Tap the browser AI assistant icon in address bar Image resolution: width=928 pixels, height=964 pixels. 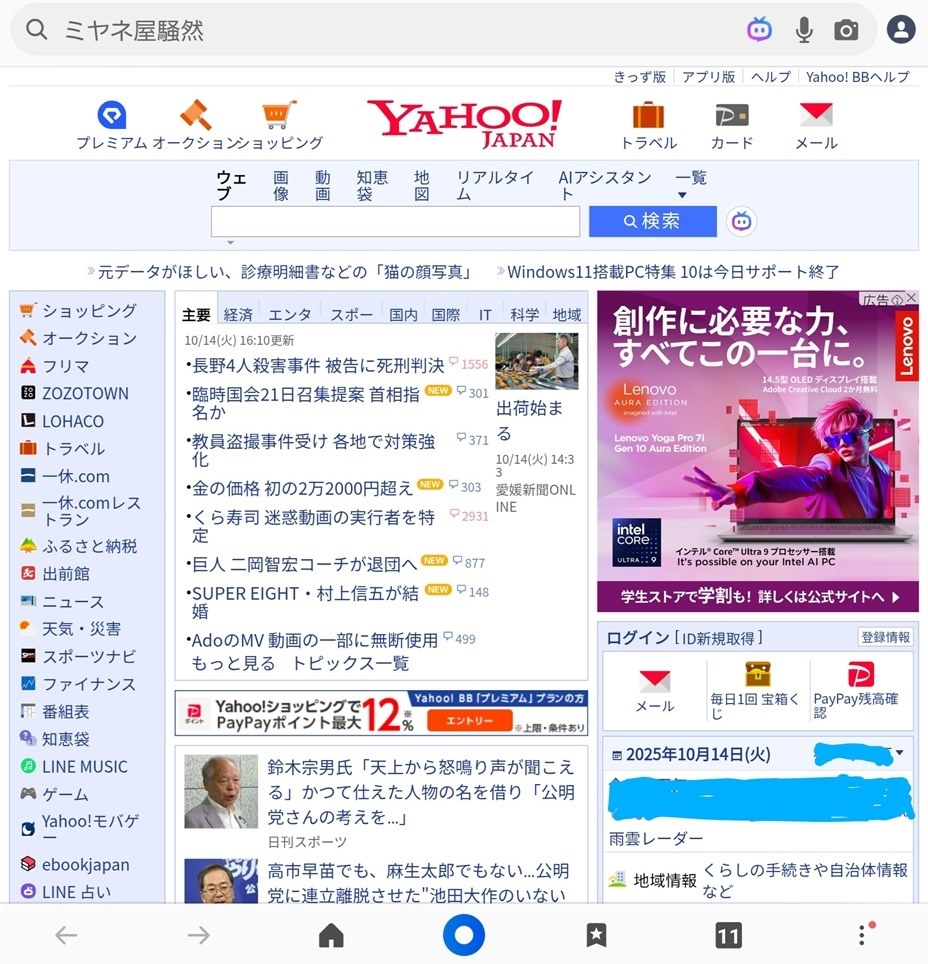[x=759, y=30]
